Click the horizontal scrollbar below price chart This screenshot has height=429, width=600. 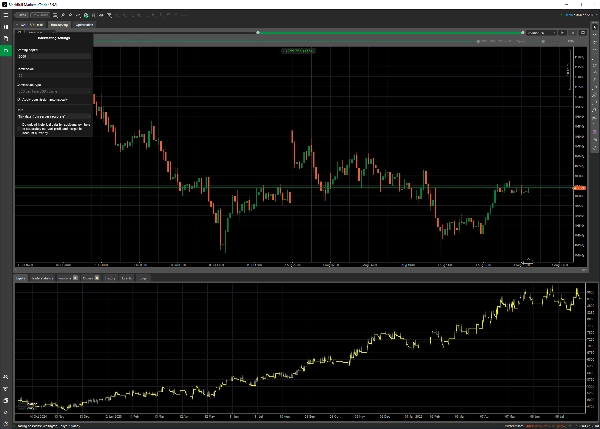300,270
